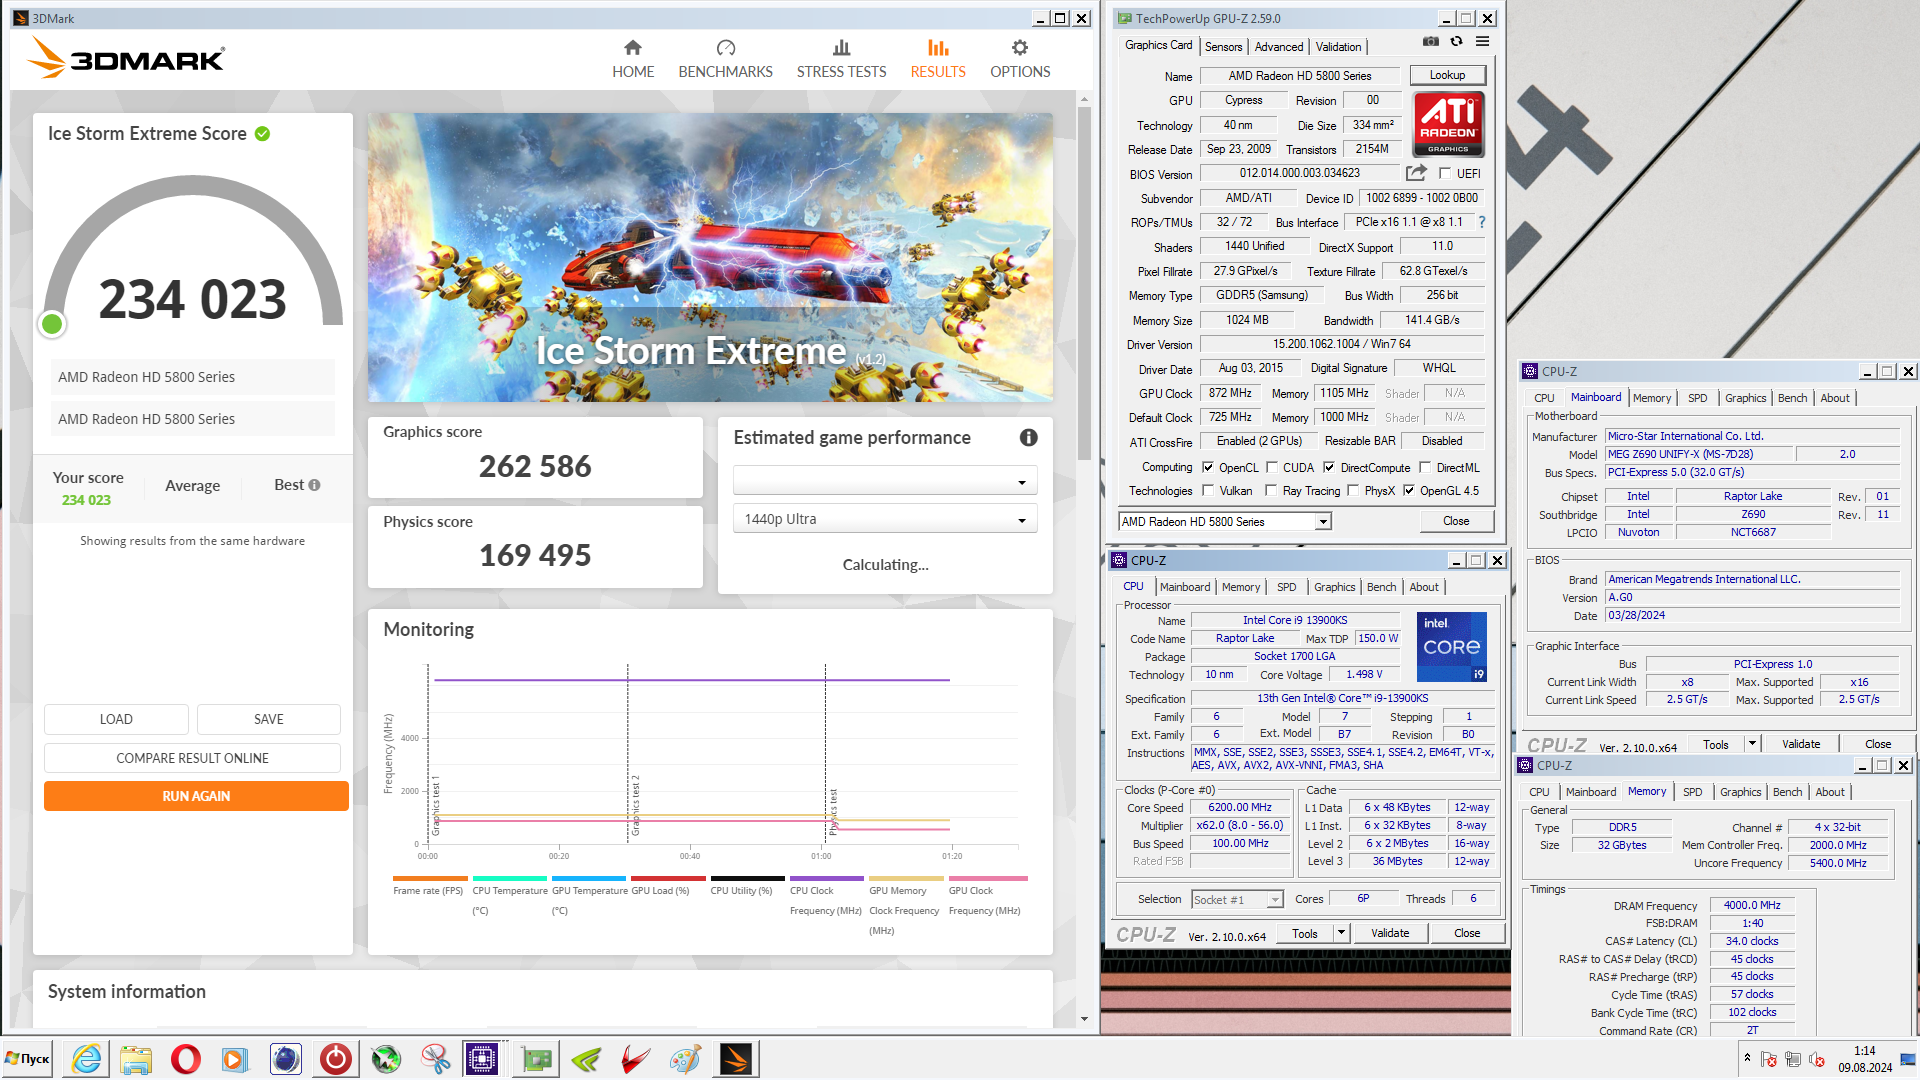Show hidden system tray icons arrow
The image size is (1920, 1080).
click(1747, 1058)
